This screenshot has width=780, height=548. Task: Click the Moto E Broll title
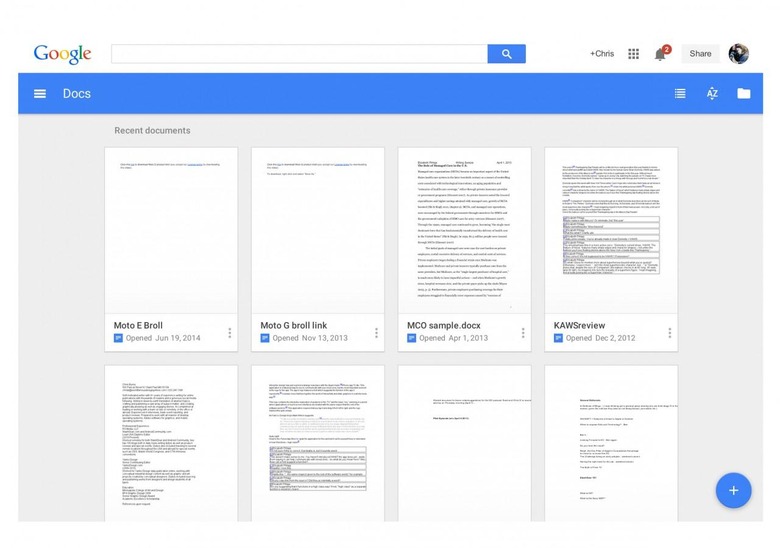pos(138,325)
